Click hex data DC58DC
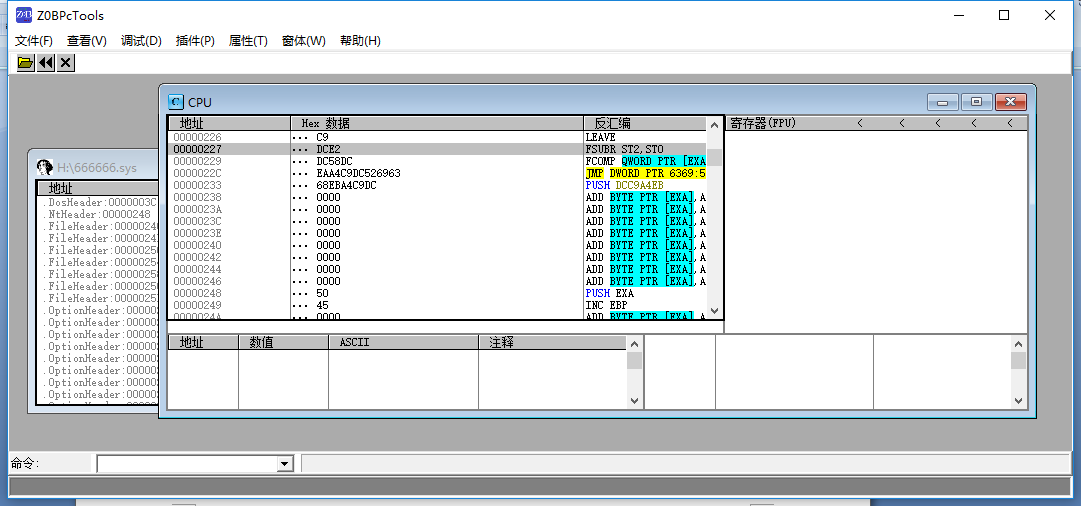This screenshot has width=1081, height=506. click(334, 161)
